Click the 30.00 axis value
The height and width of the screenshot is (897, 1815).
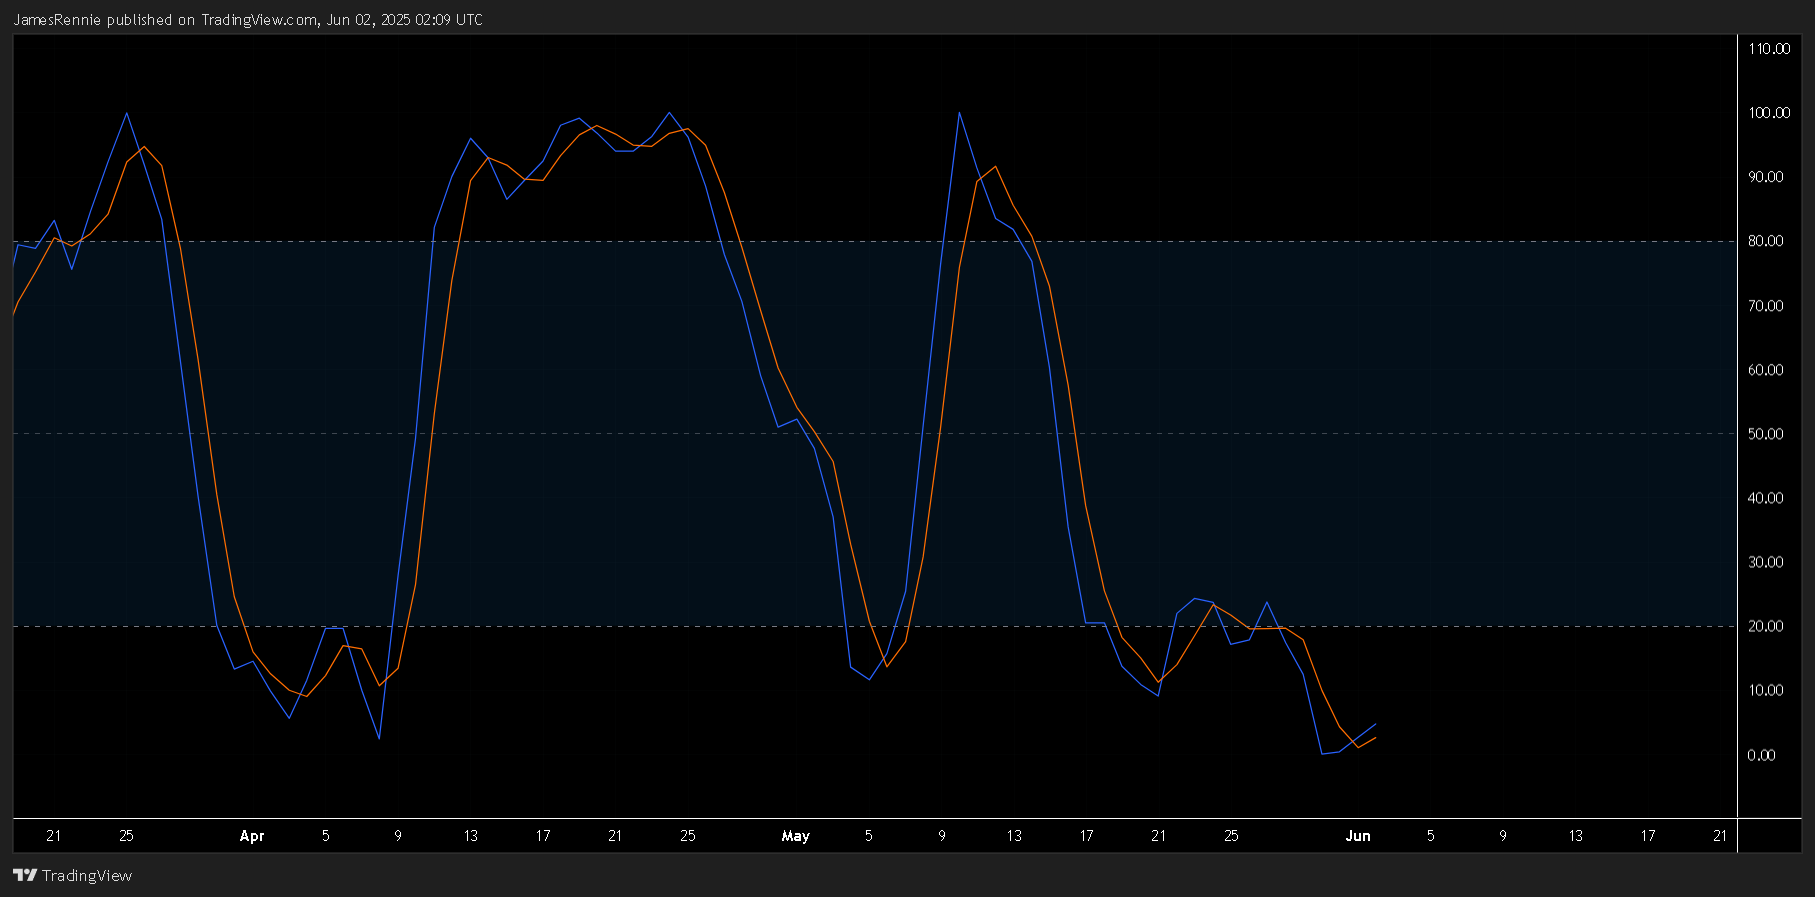(1766, 562)
